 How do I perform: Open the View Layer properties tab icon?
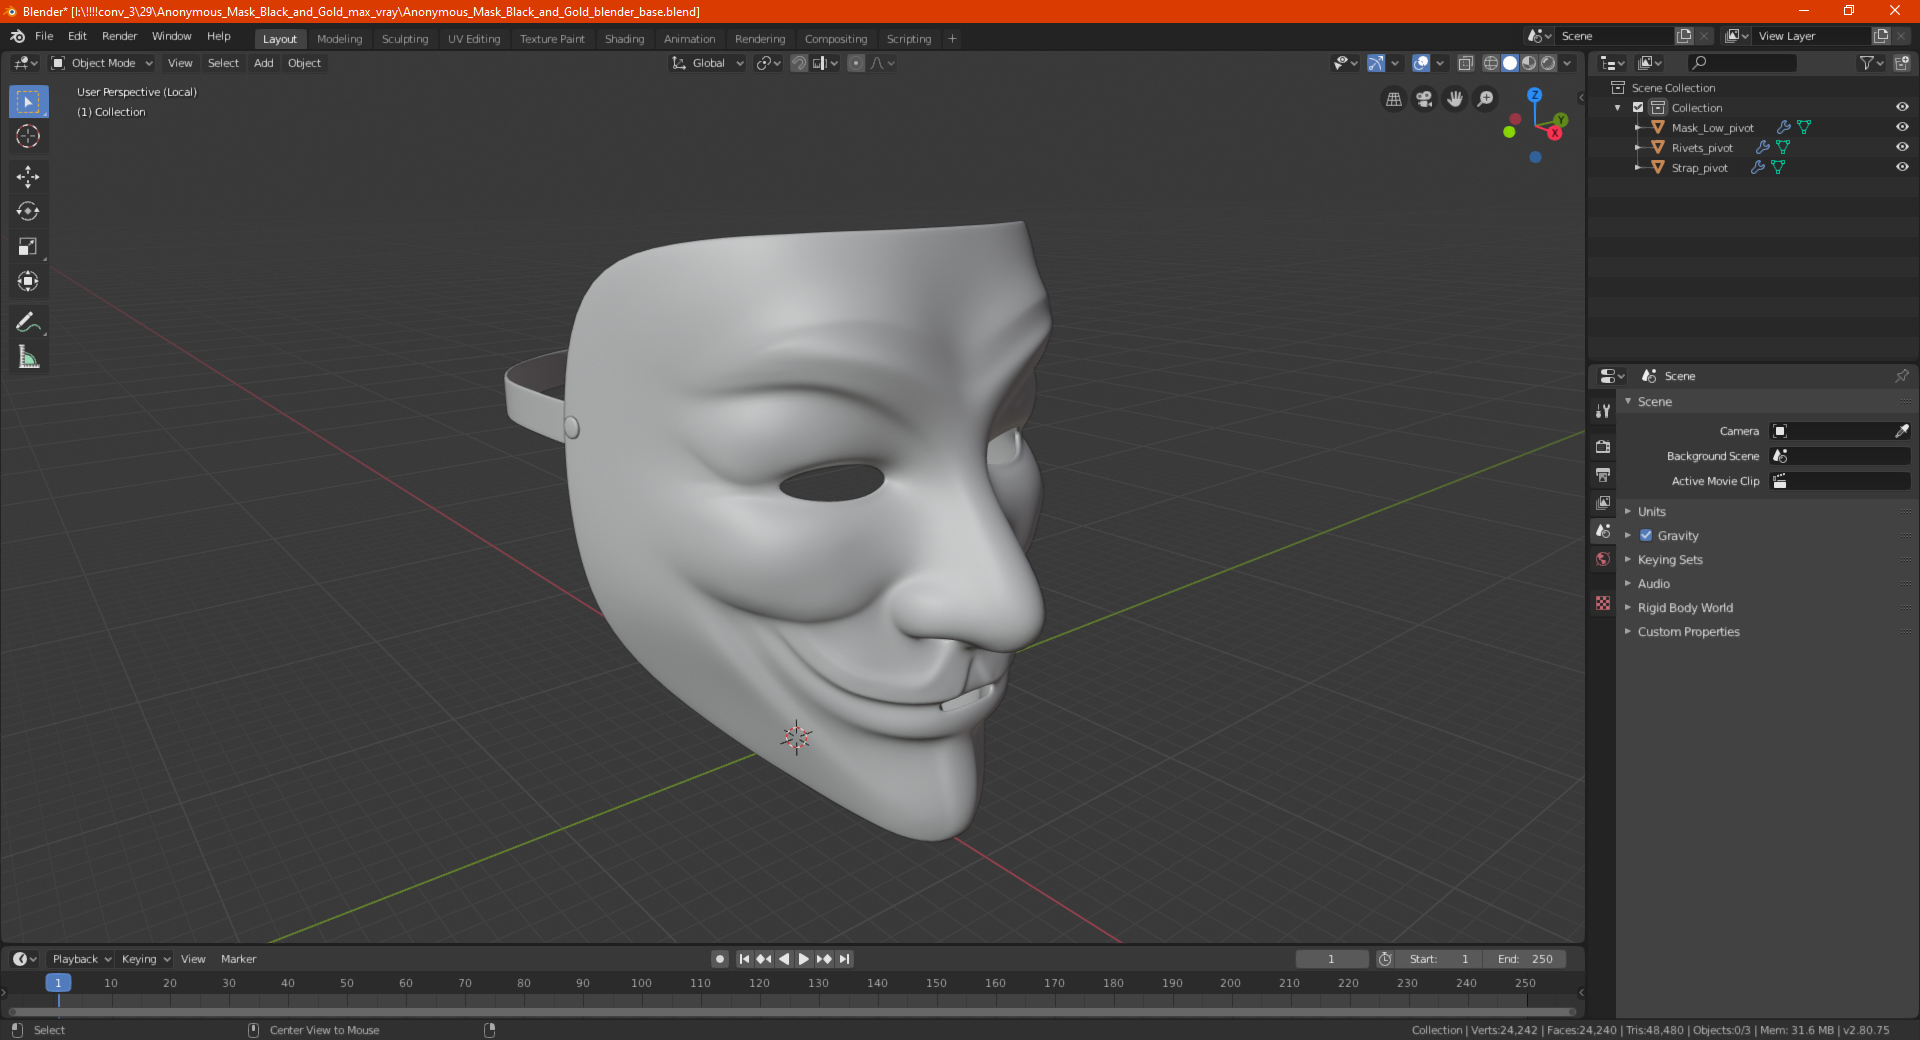coord(1603,502)
